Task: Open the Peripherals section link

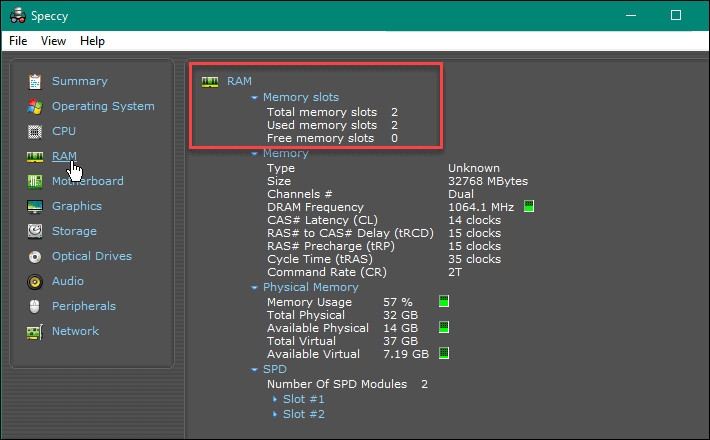Action: 84,306
